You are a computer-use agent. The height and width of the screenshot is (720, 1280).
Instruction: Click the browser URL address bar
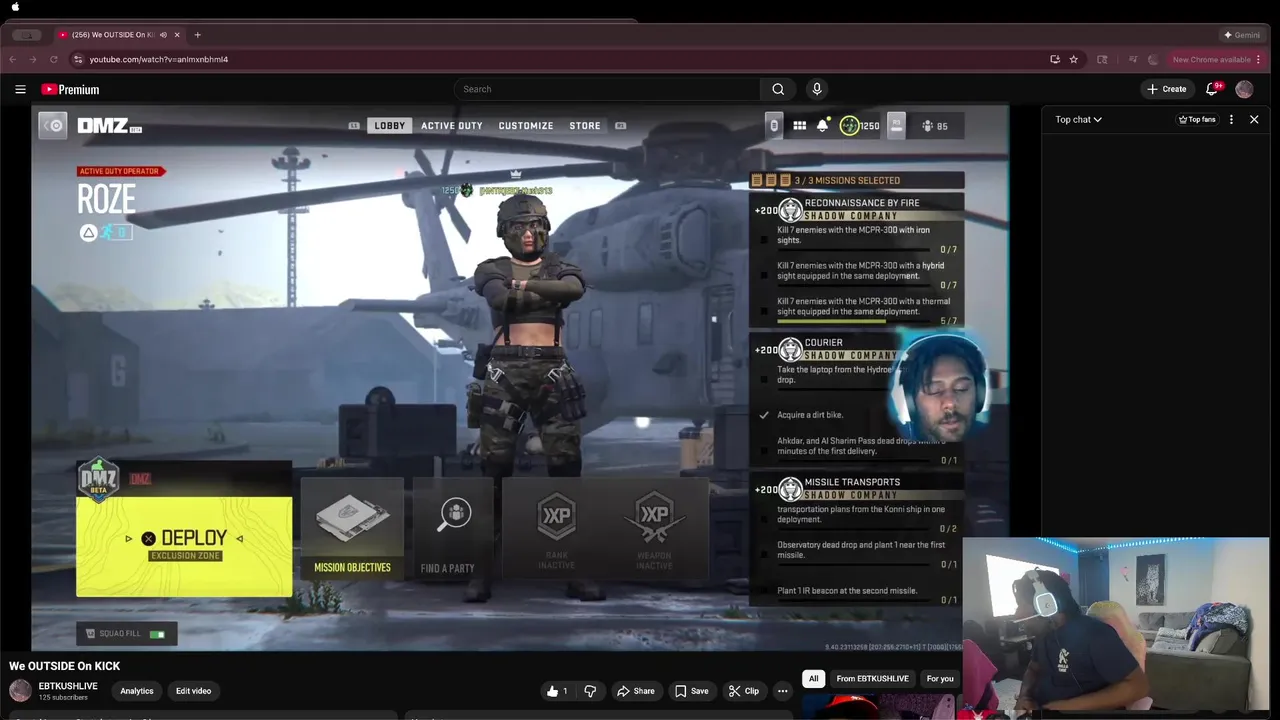[560, 59]
